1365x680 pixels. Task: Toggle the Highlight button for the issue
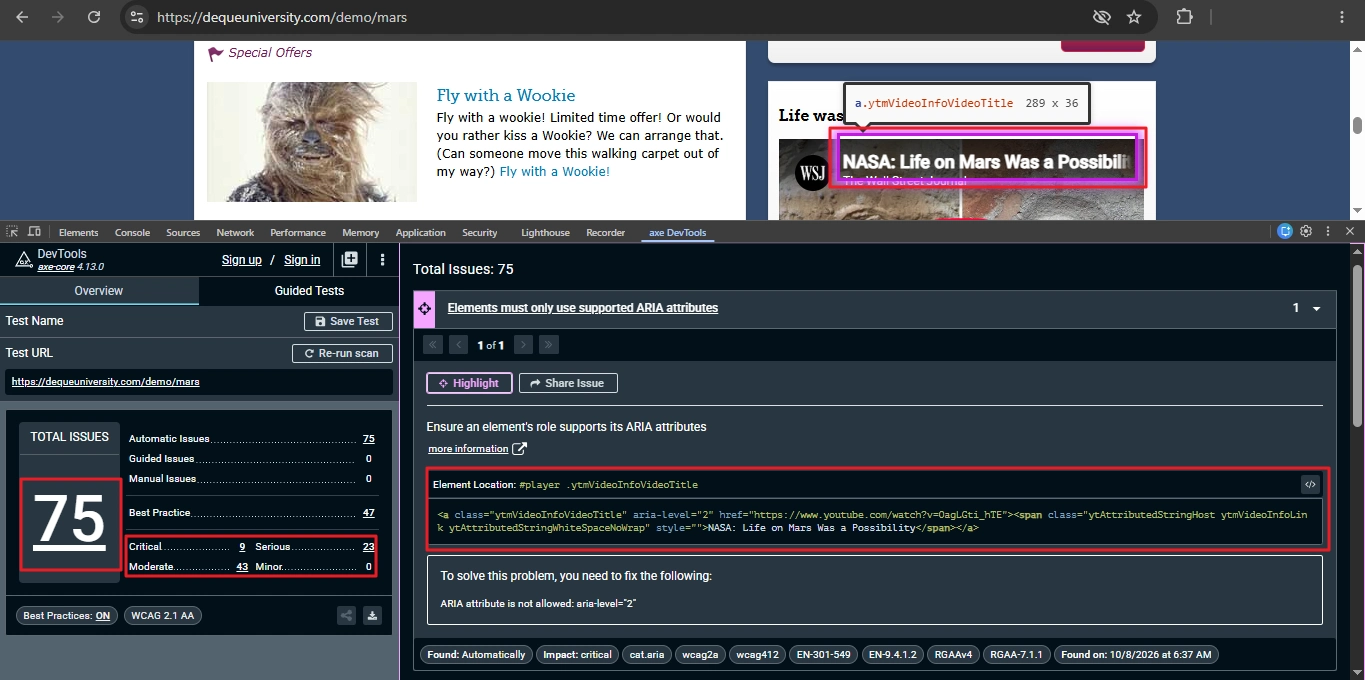point(469,383)
